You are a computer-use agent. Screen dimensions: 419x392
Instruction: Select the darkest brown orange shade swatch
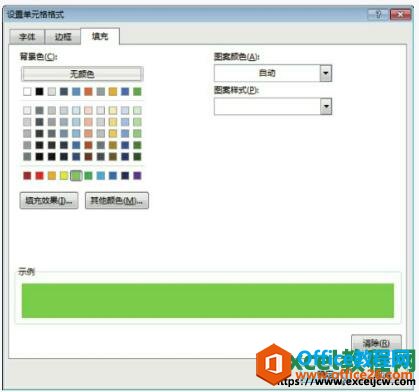tap(88, 156)
